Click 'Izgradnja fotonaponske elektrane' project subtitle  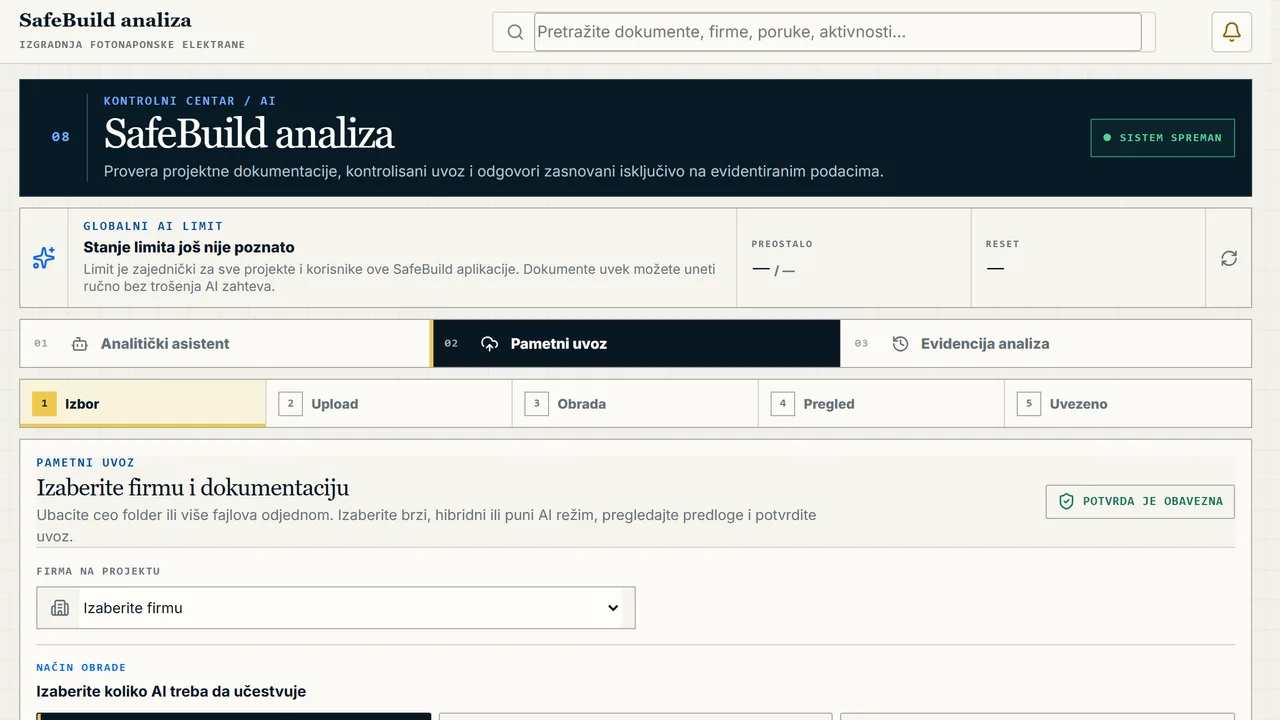[132, 45]
